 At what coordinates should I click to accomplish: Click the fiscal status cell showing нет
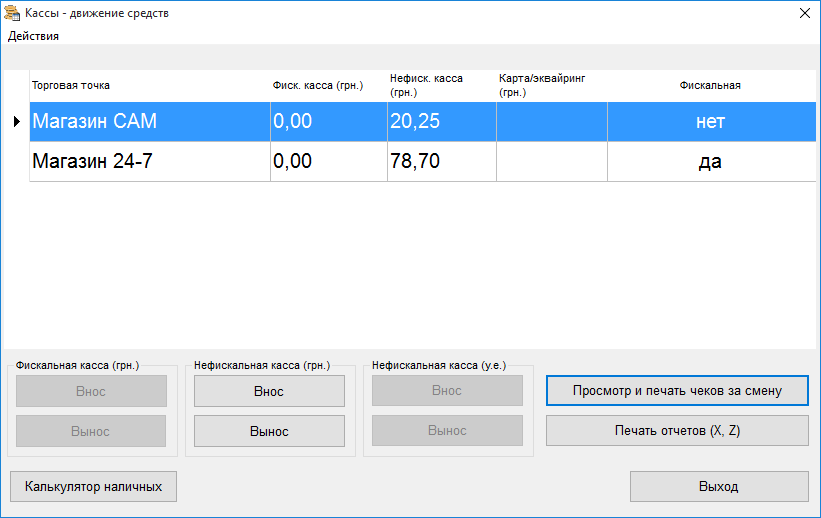click(x=710, y=122)
